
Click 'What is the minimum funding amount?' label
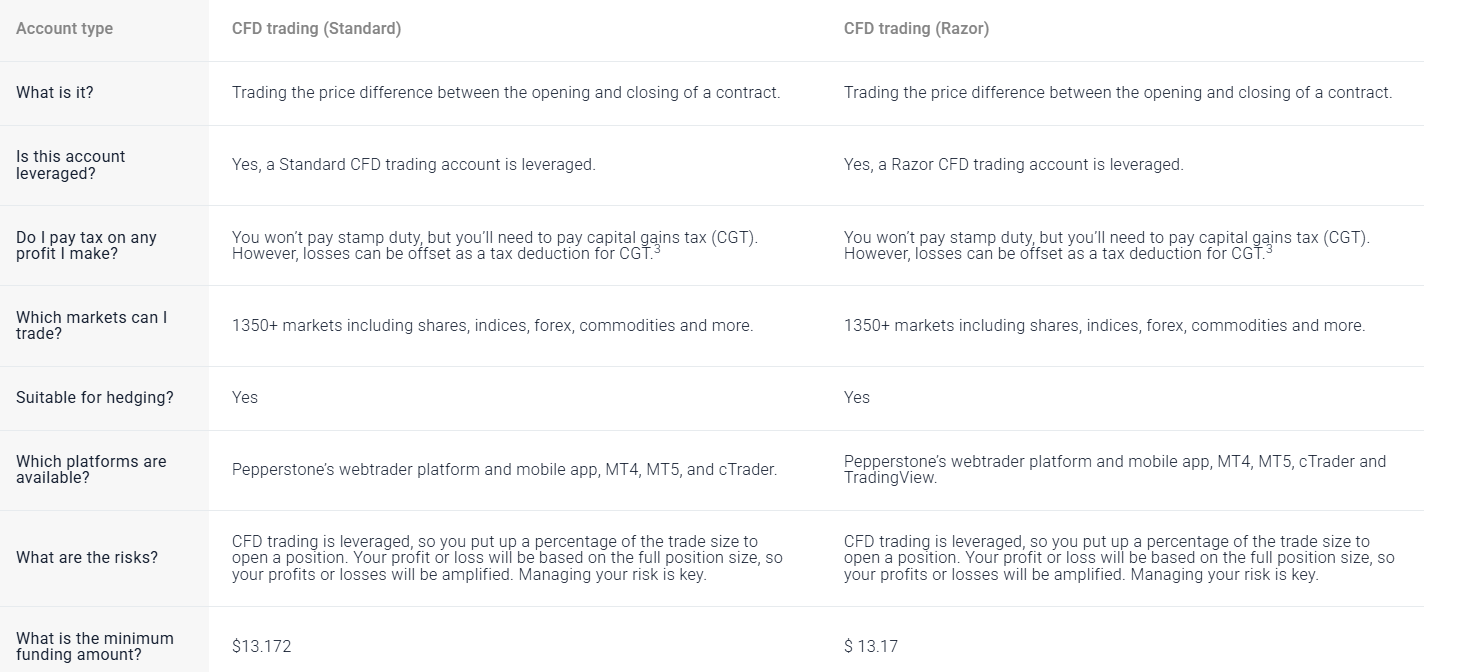[95, 647]
